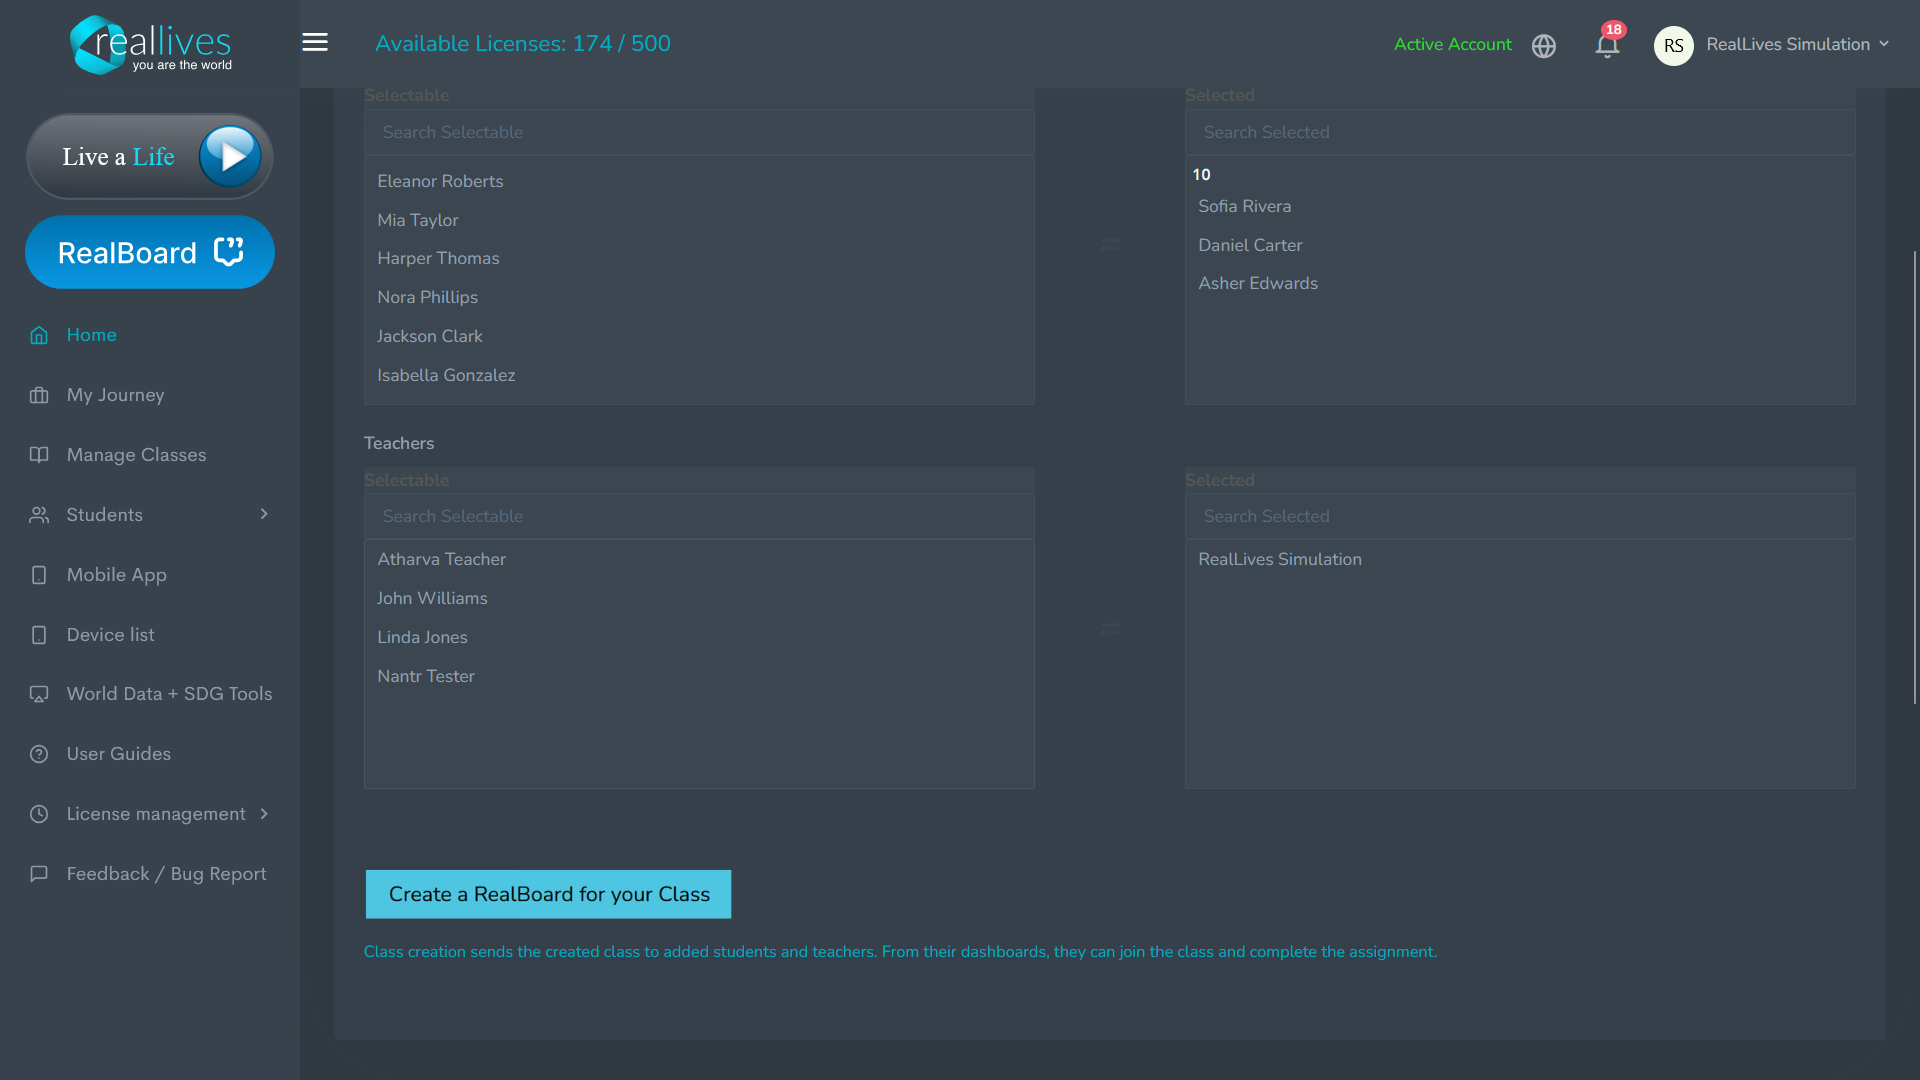This screenshot has width=1920, height=1080.
Task: Click the RealLives logo
Action: [150, 45]
